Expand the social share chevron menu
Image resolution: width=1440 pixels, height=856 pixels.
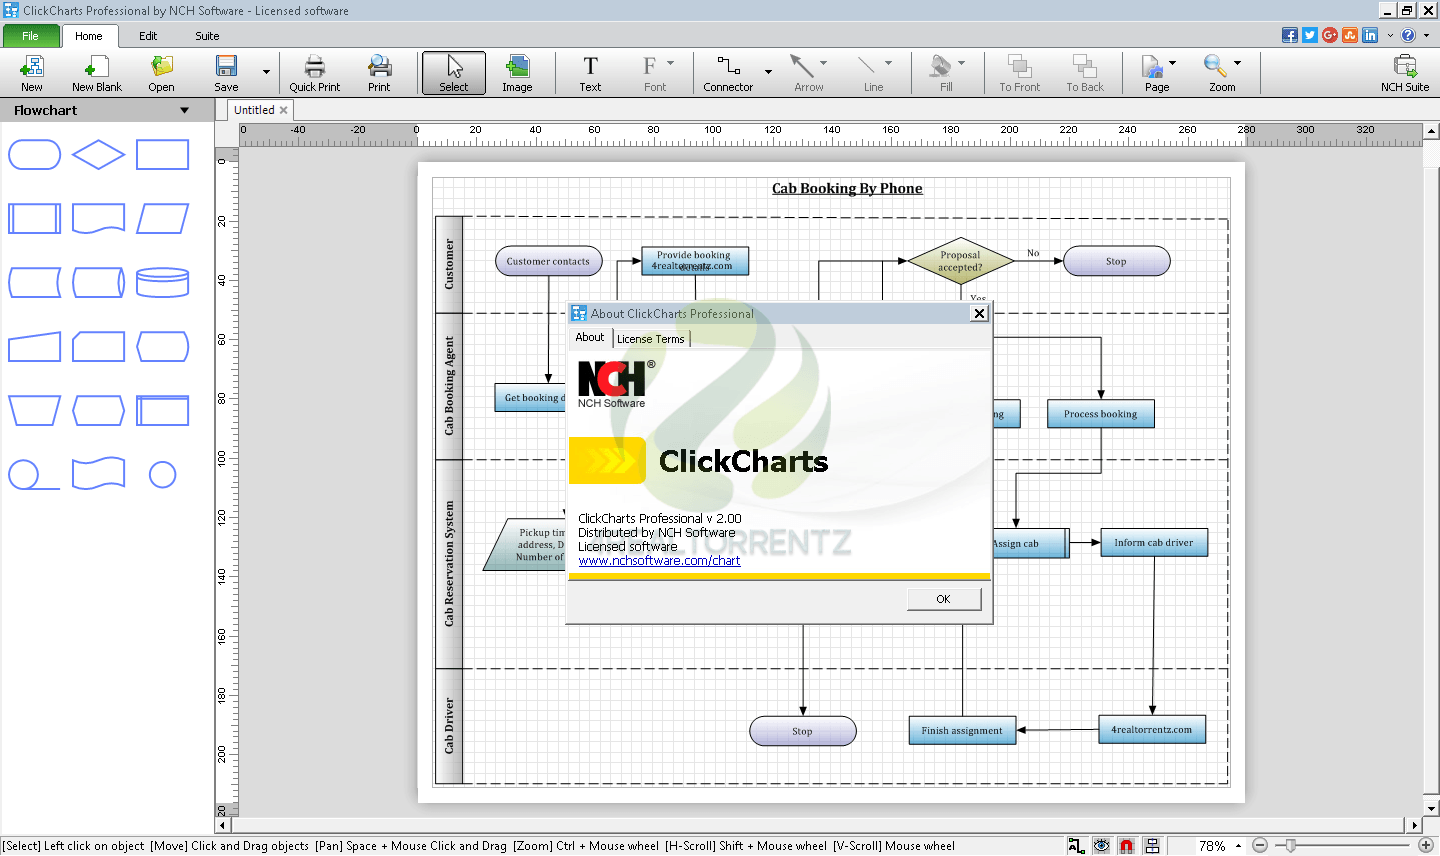[1390, 35]
